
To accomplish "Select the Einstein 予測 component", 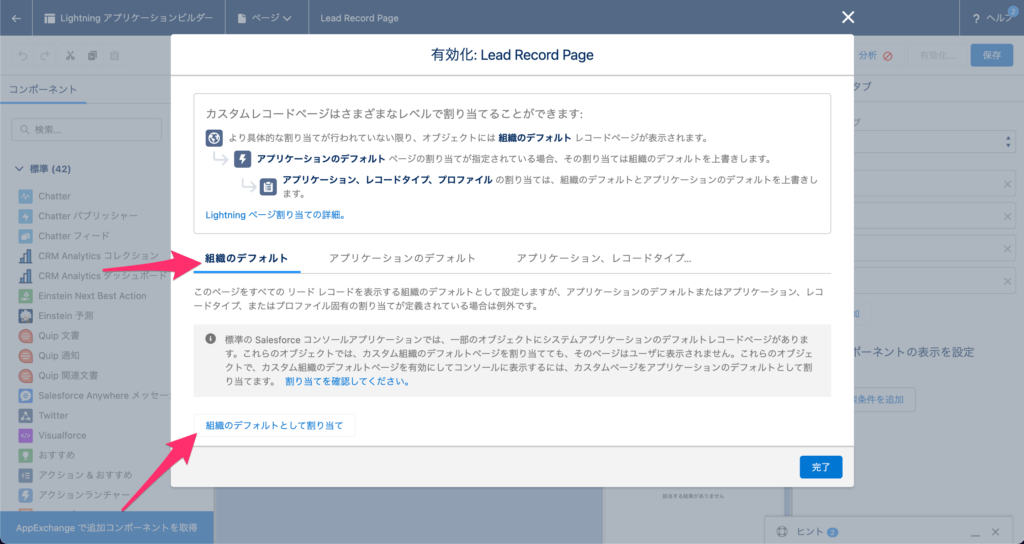I will (x=56, y=315).
